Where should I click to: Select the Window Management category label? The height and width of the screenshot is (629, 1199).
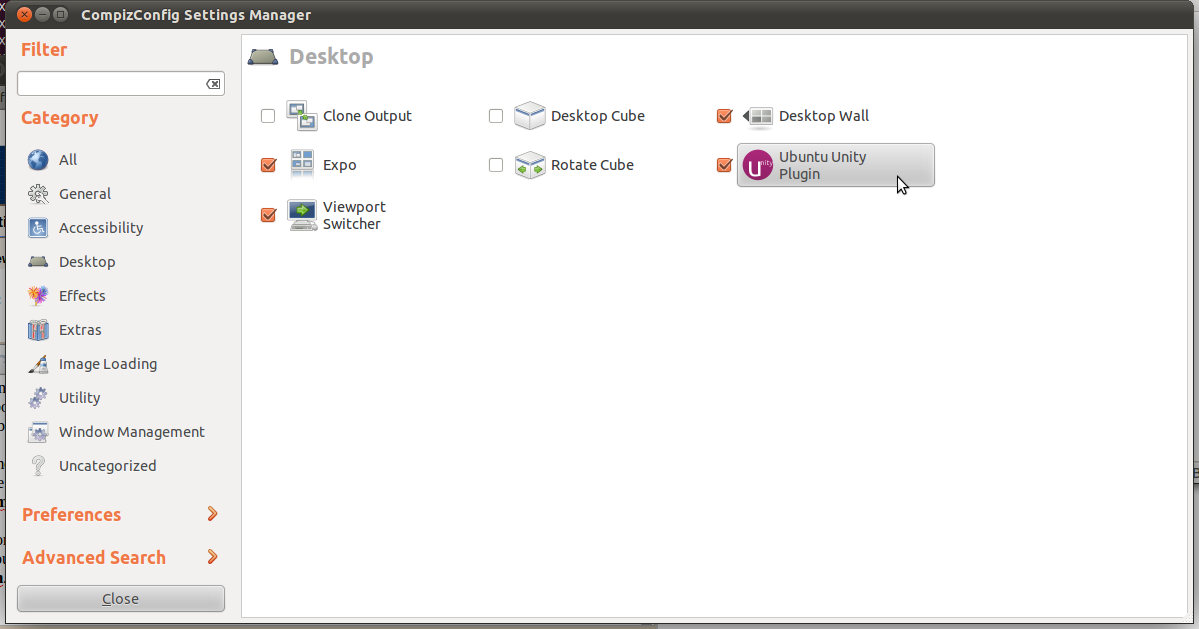tap(132, 432)
